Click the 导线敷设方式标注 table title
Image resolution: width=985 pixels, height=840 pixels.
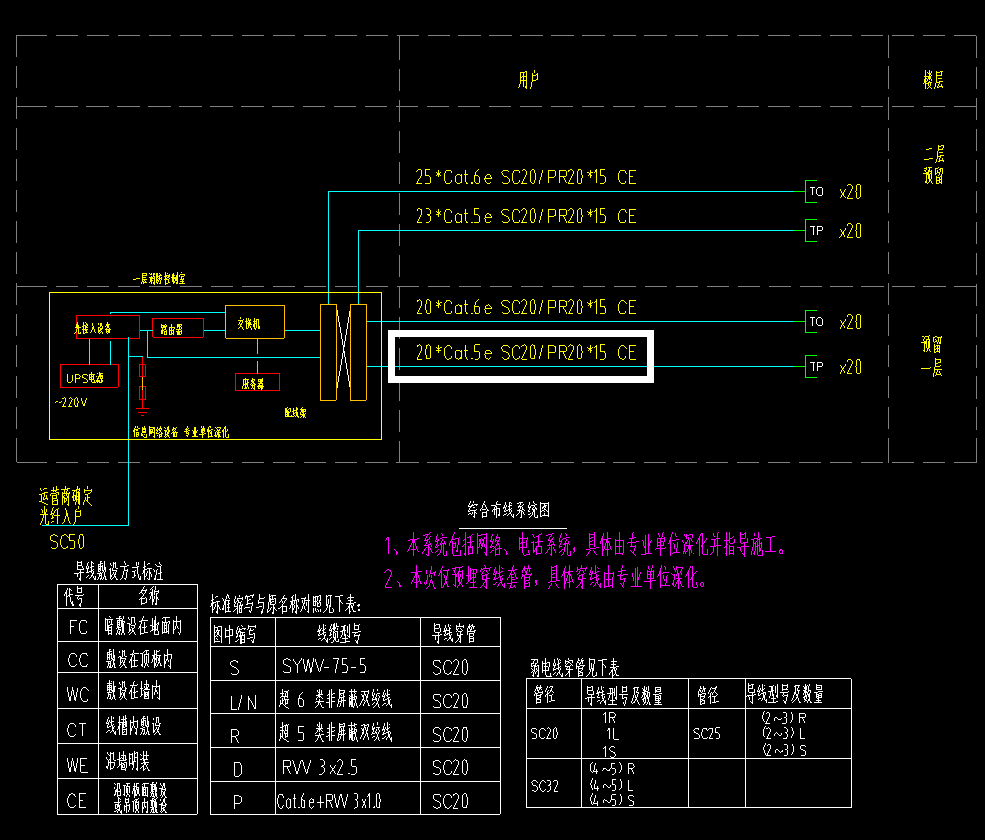tap(119, 571)
